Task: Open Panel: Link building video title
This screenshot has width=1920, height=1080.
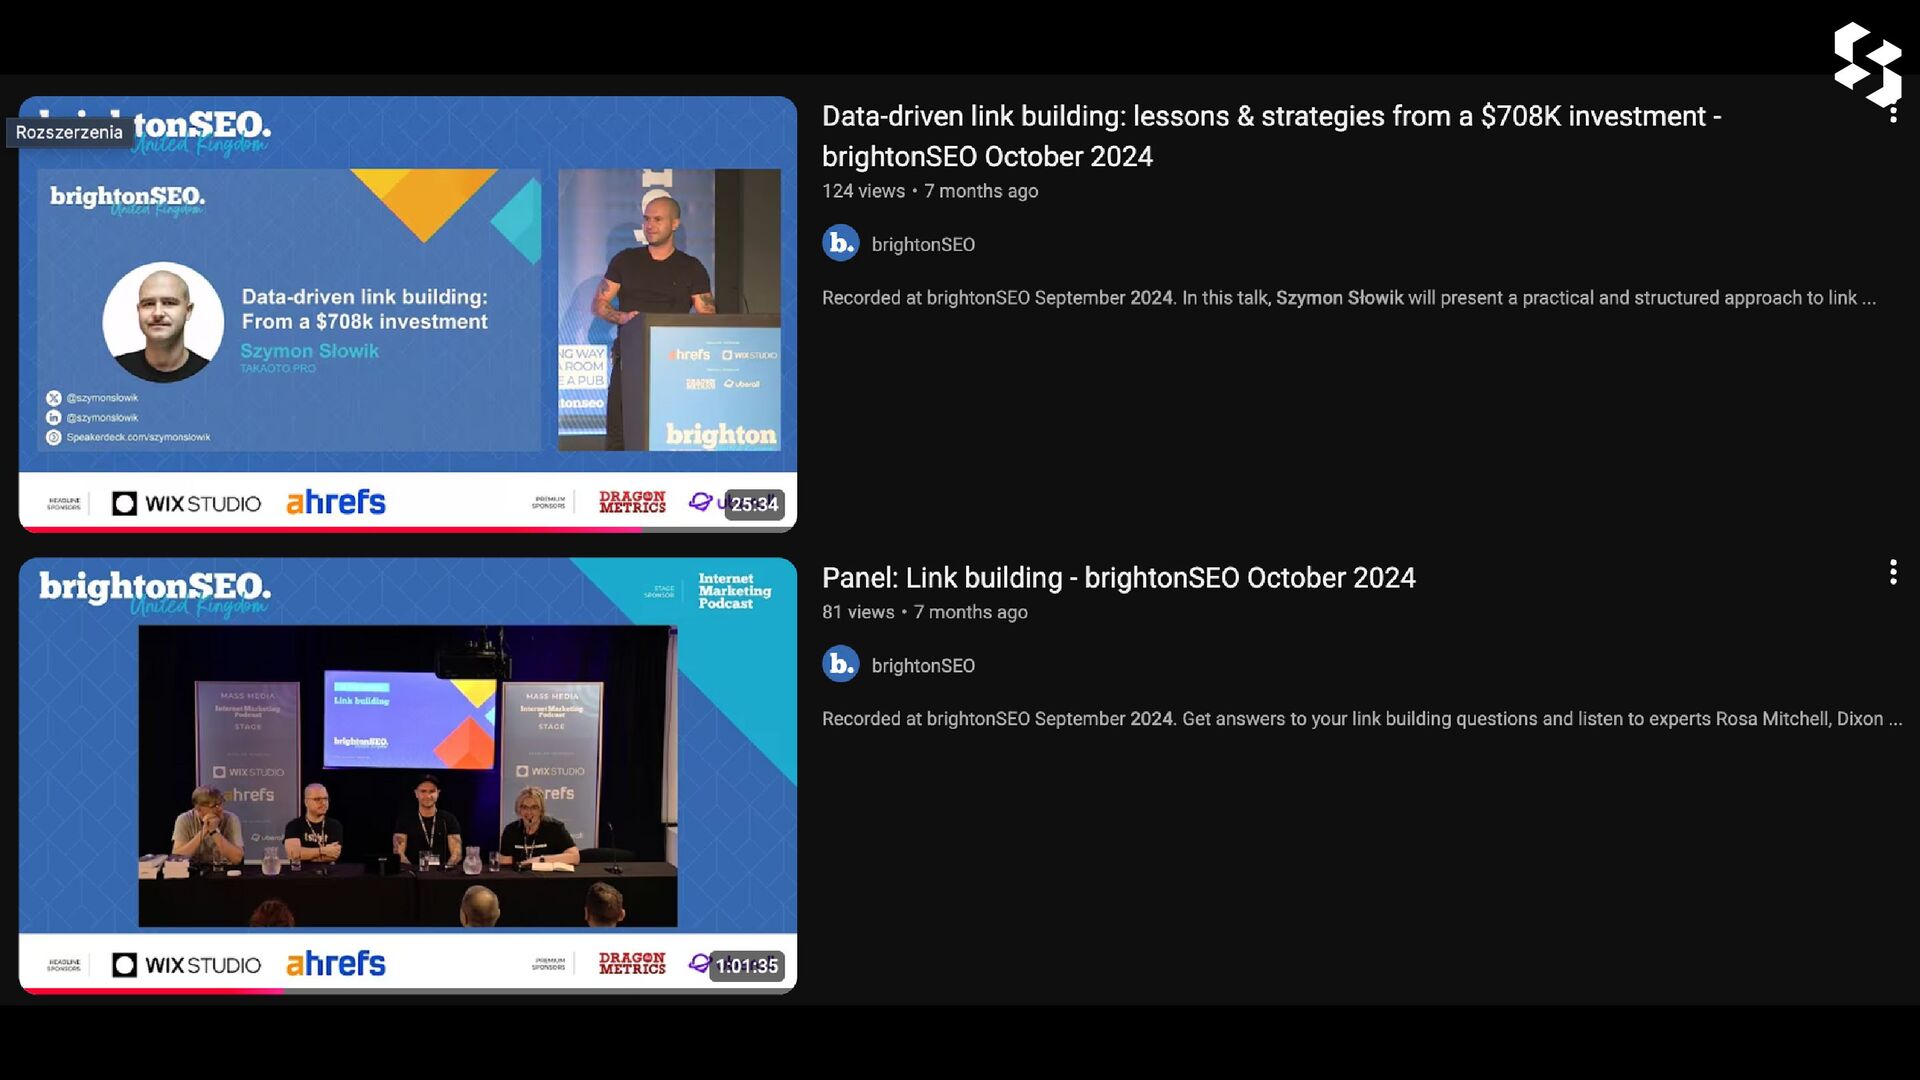Action: pyautogui.click(x=1118, y=578)
